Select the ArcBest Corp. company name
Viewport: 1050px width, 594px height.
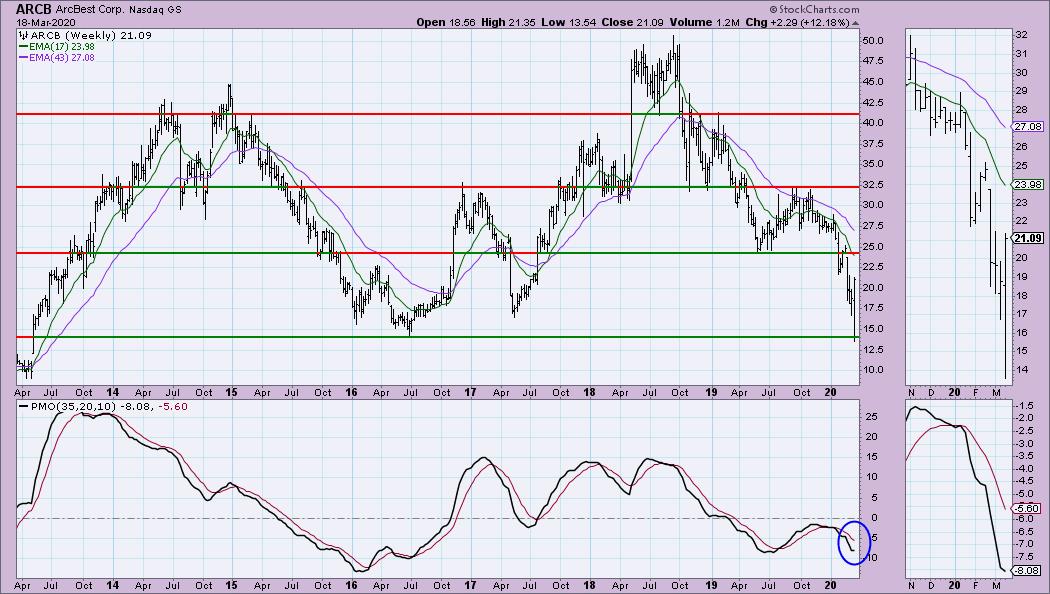pos(92,10)
